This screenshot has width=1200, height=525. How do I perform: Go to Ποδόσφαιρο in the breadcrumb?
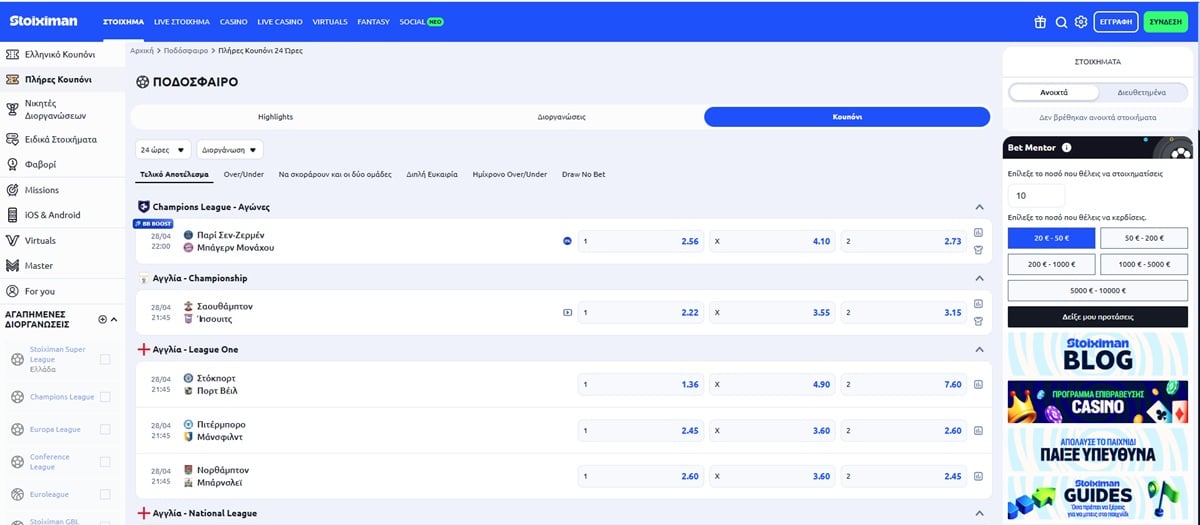[187, 50]
